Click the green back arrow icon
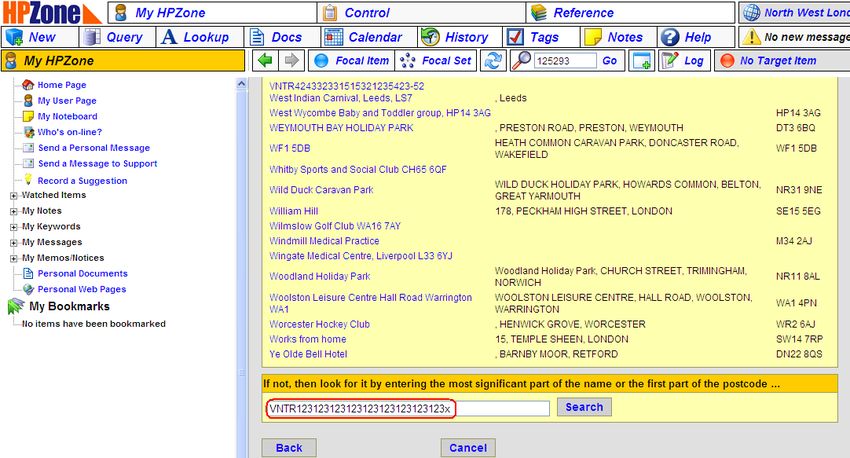Viewport: 850px width, 458px height. pyautogui.click(x=265, y=60)
